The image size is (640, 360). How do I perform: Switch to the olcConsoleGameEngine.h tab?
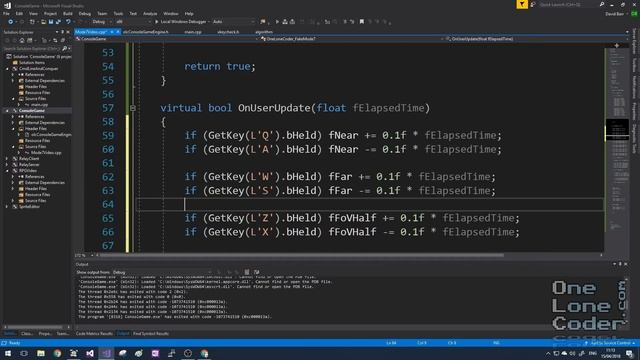pyautogui.click(x=146, y=31)
